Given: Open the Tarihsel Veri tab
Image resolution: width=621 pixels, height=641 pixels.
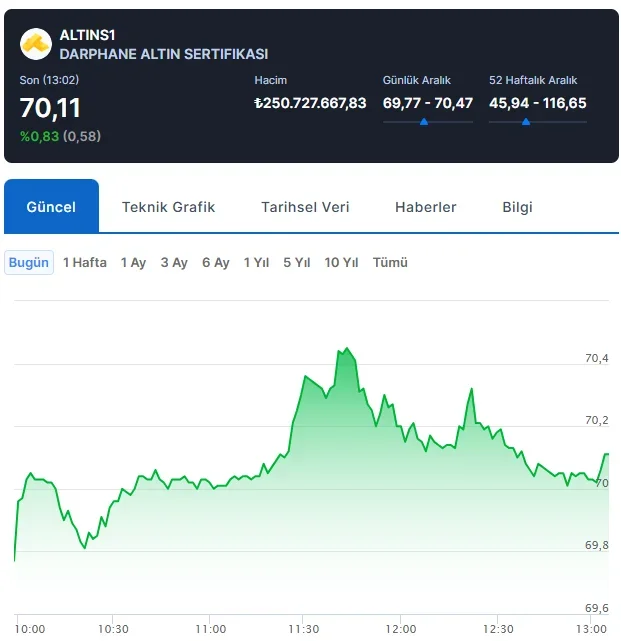Looking at the screenshot, I should [305, 207].
